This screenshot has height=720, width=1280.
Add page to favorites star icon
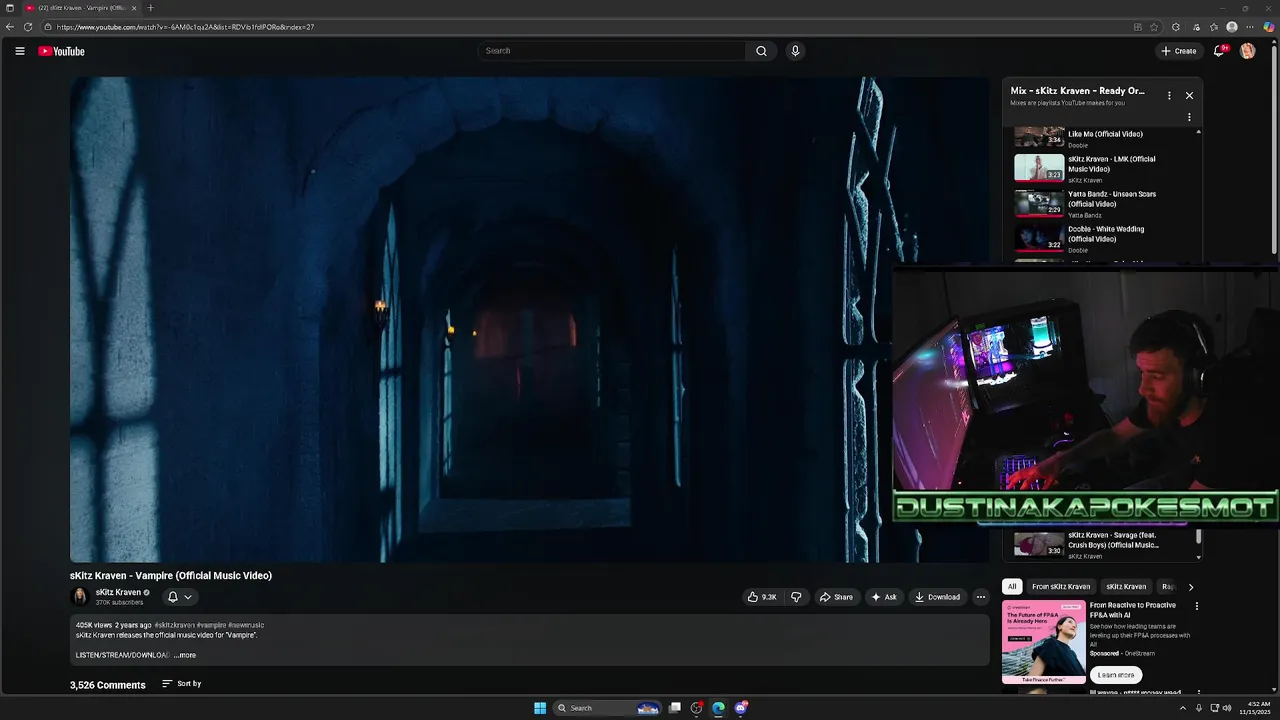pos(1154,27)
